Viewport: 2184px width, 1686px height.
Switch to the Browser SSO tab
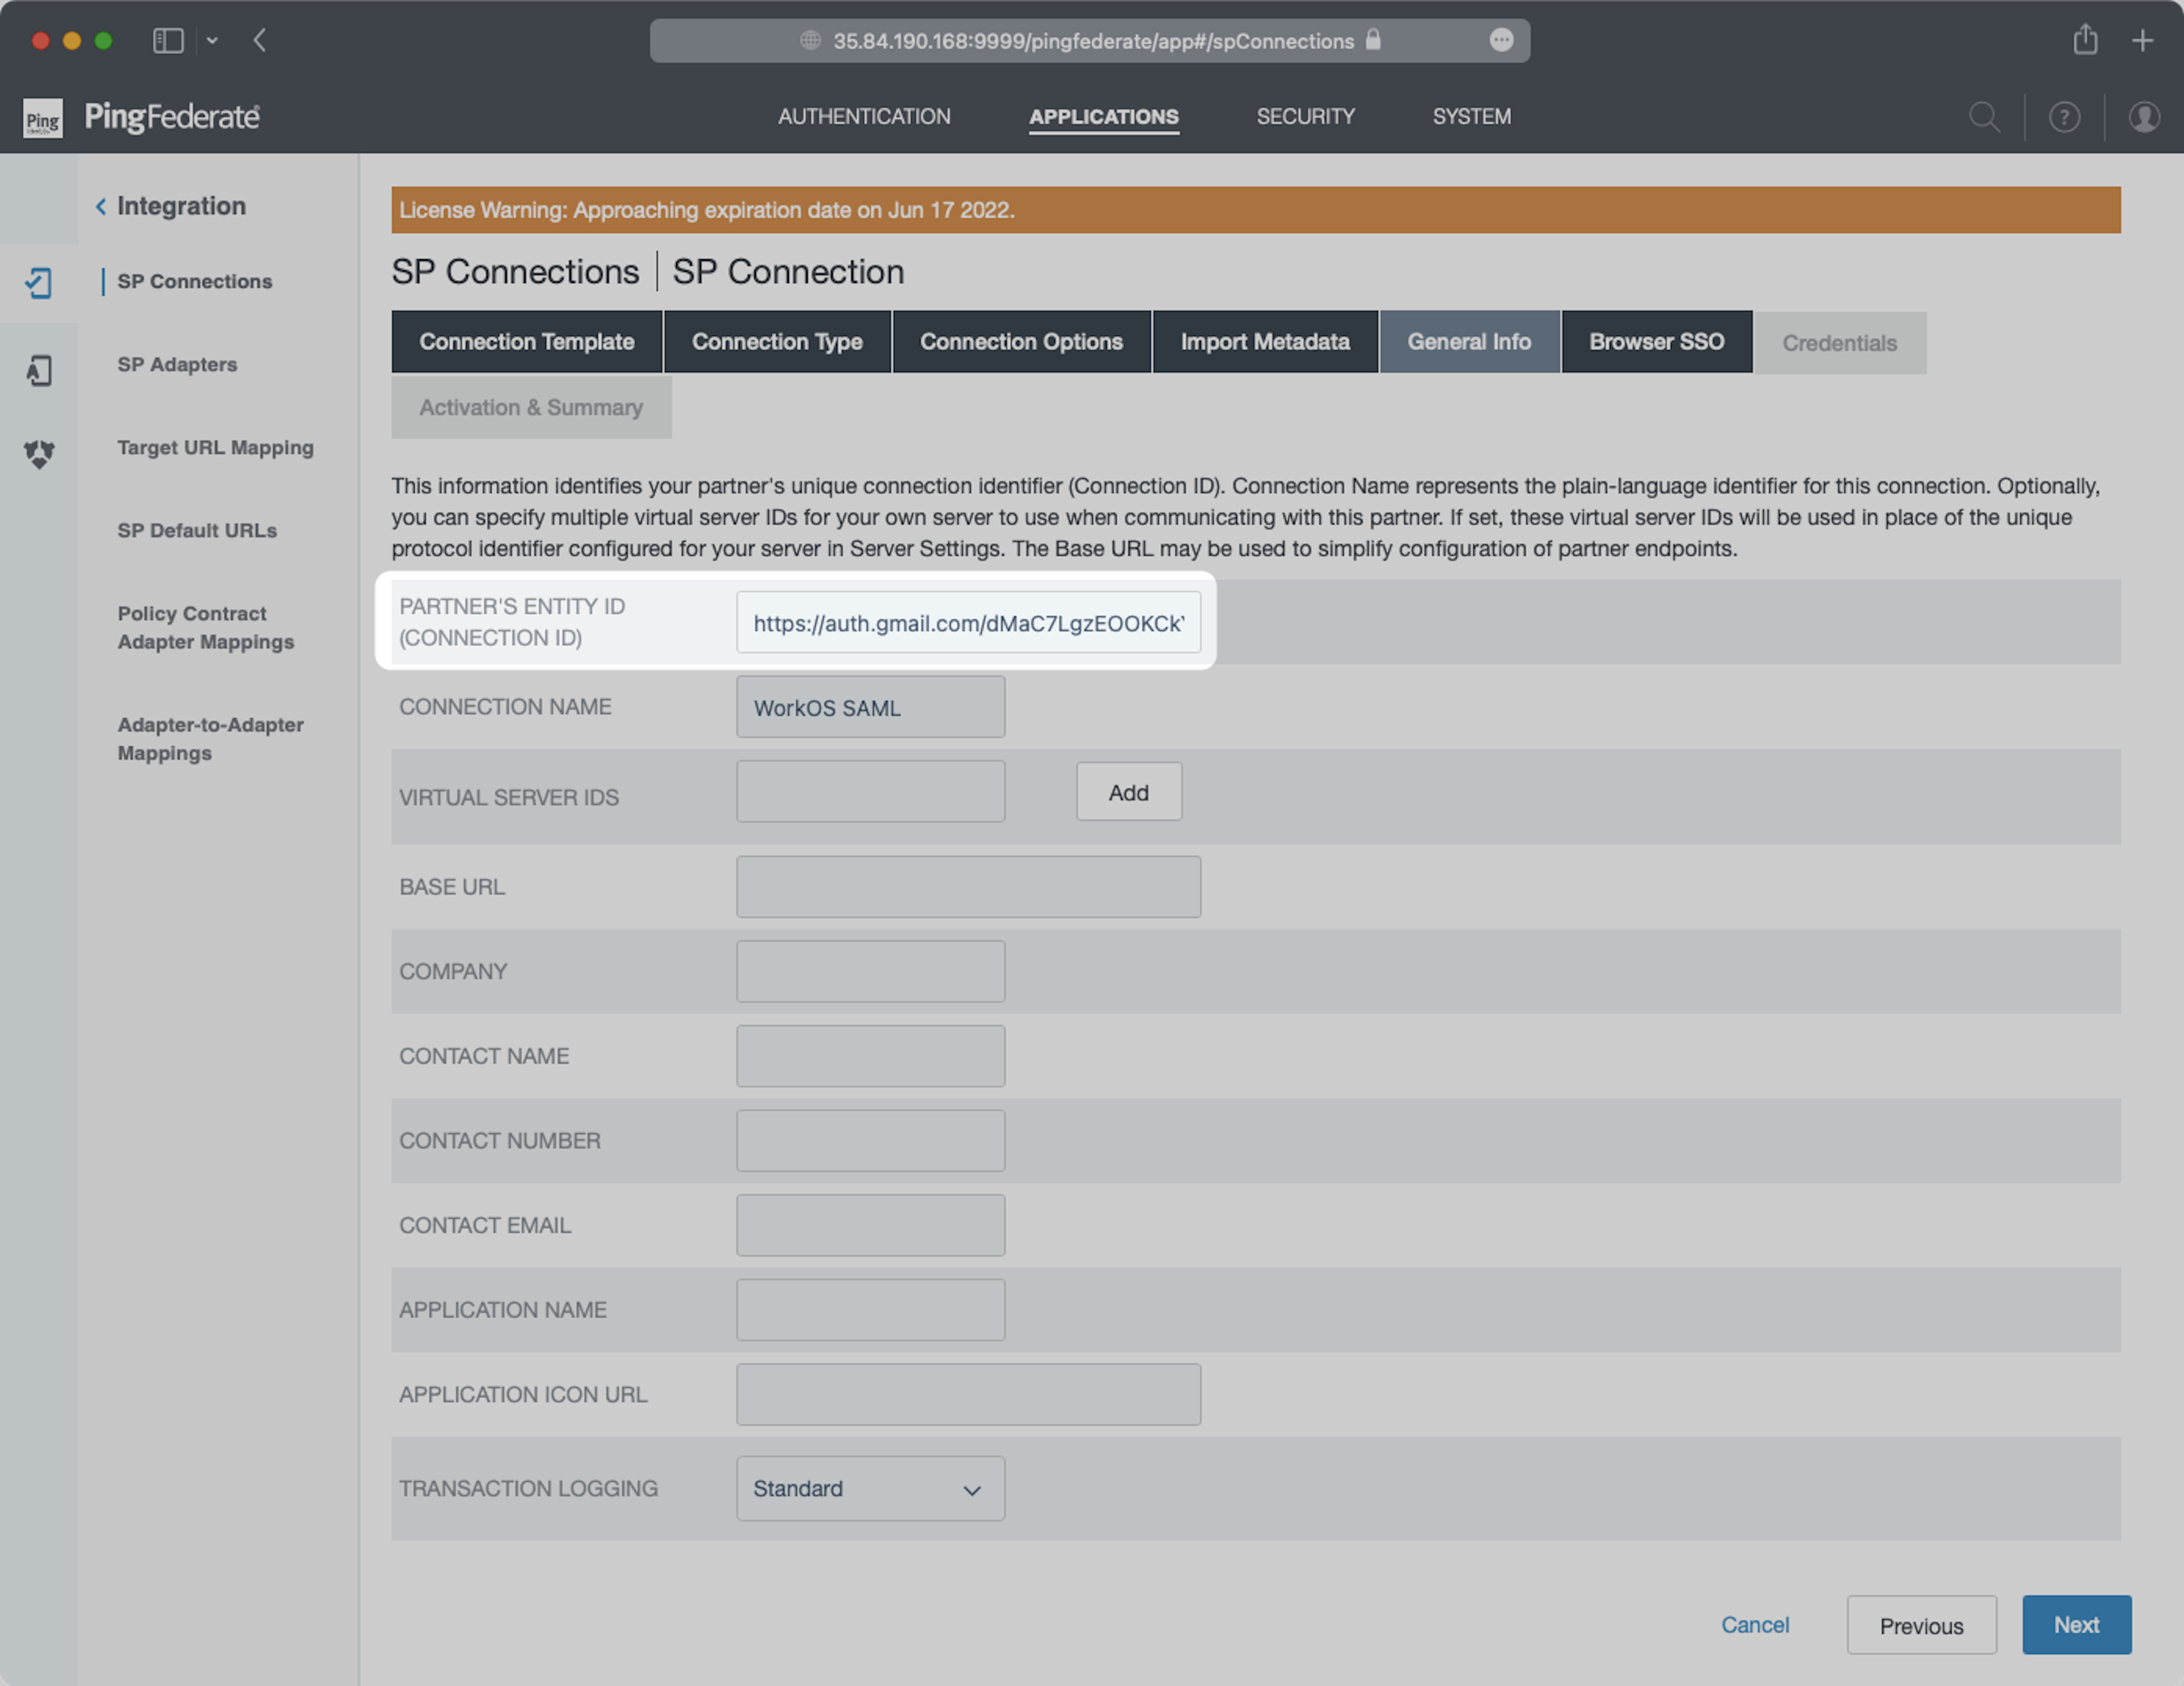[1656, 342]
